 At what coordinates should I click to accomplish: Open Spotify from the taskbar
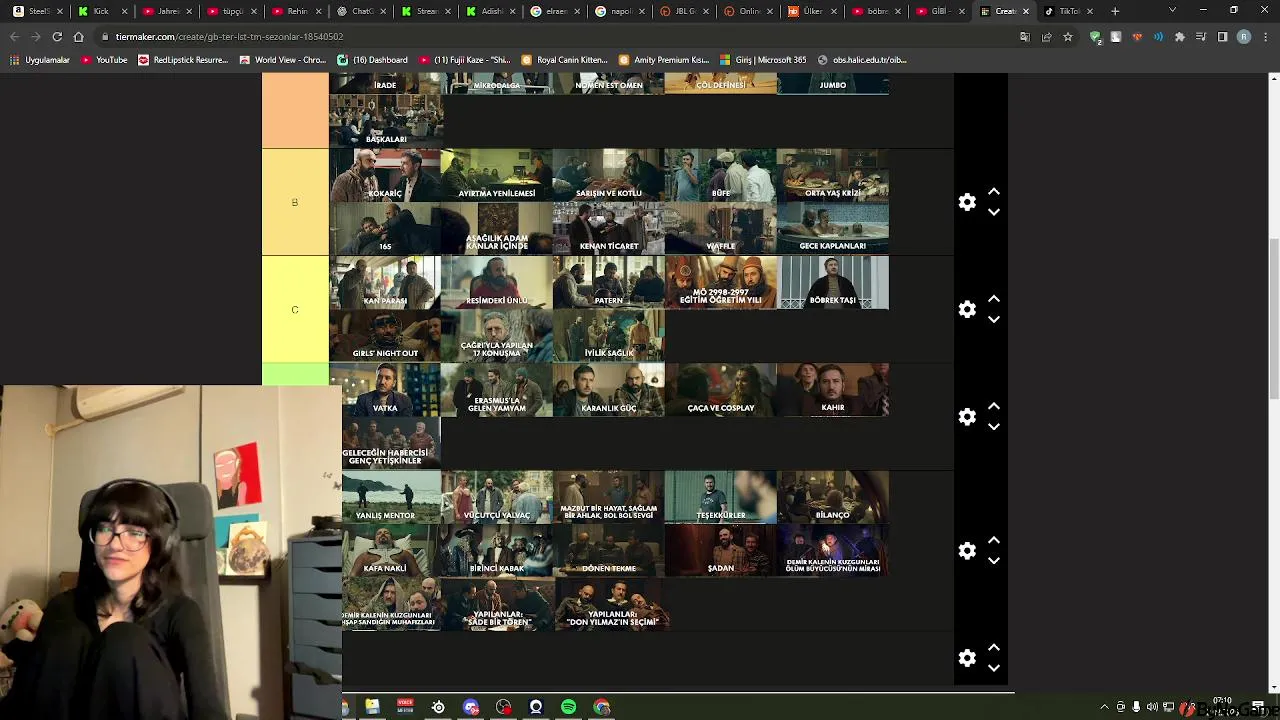tap(569, 707)
